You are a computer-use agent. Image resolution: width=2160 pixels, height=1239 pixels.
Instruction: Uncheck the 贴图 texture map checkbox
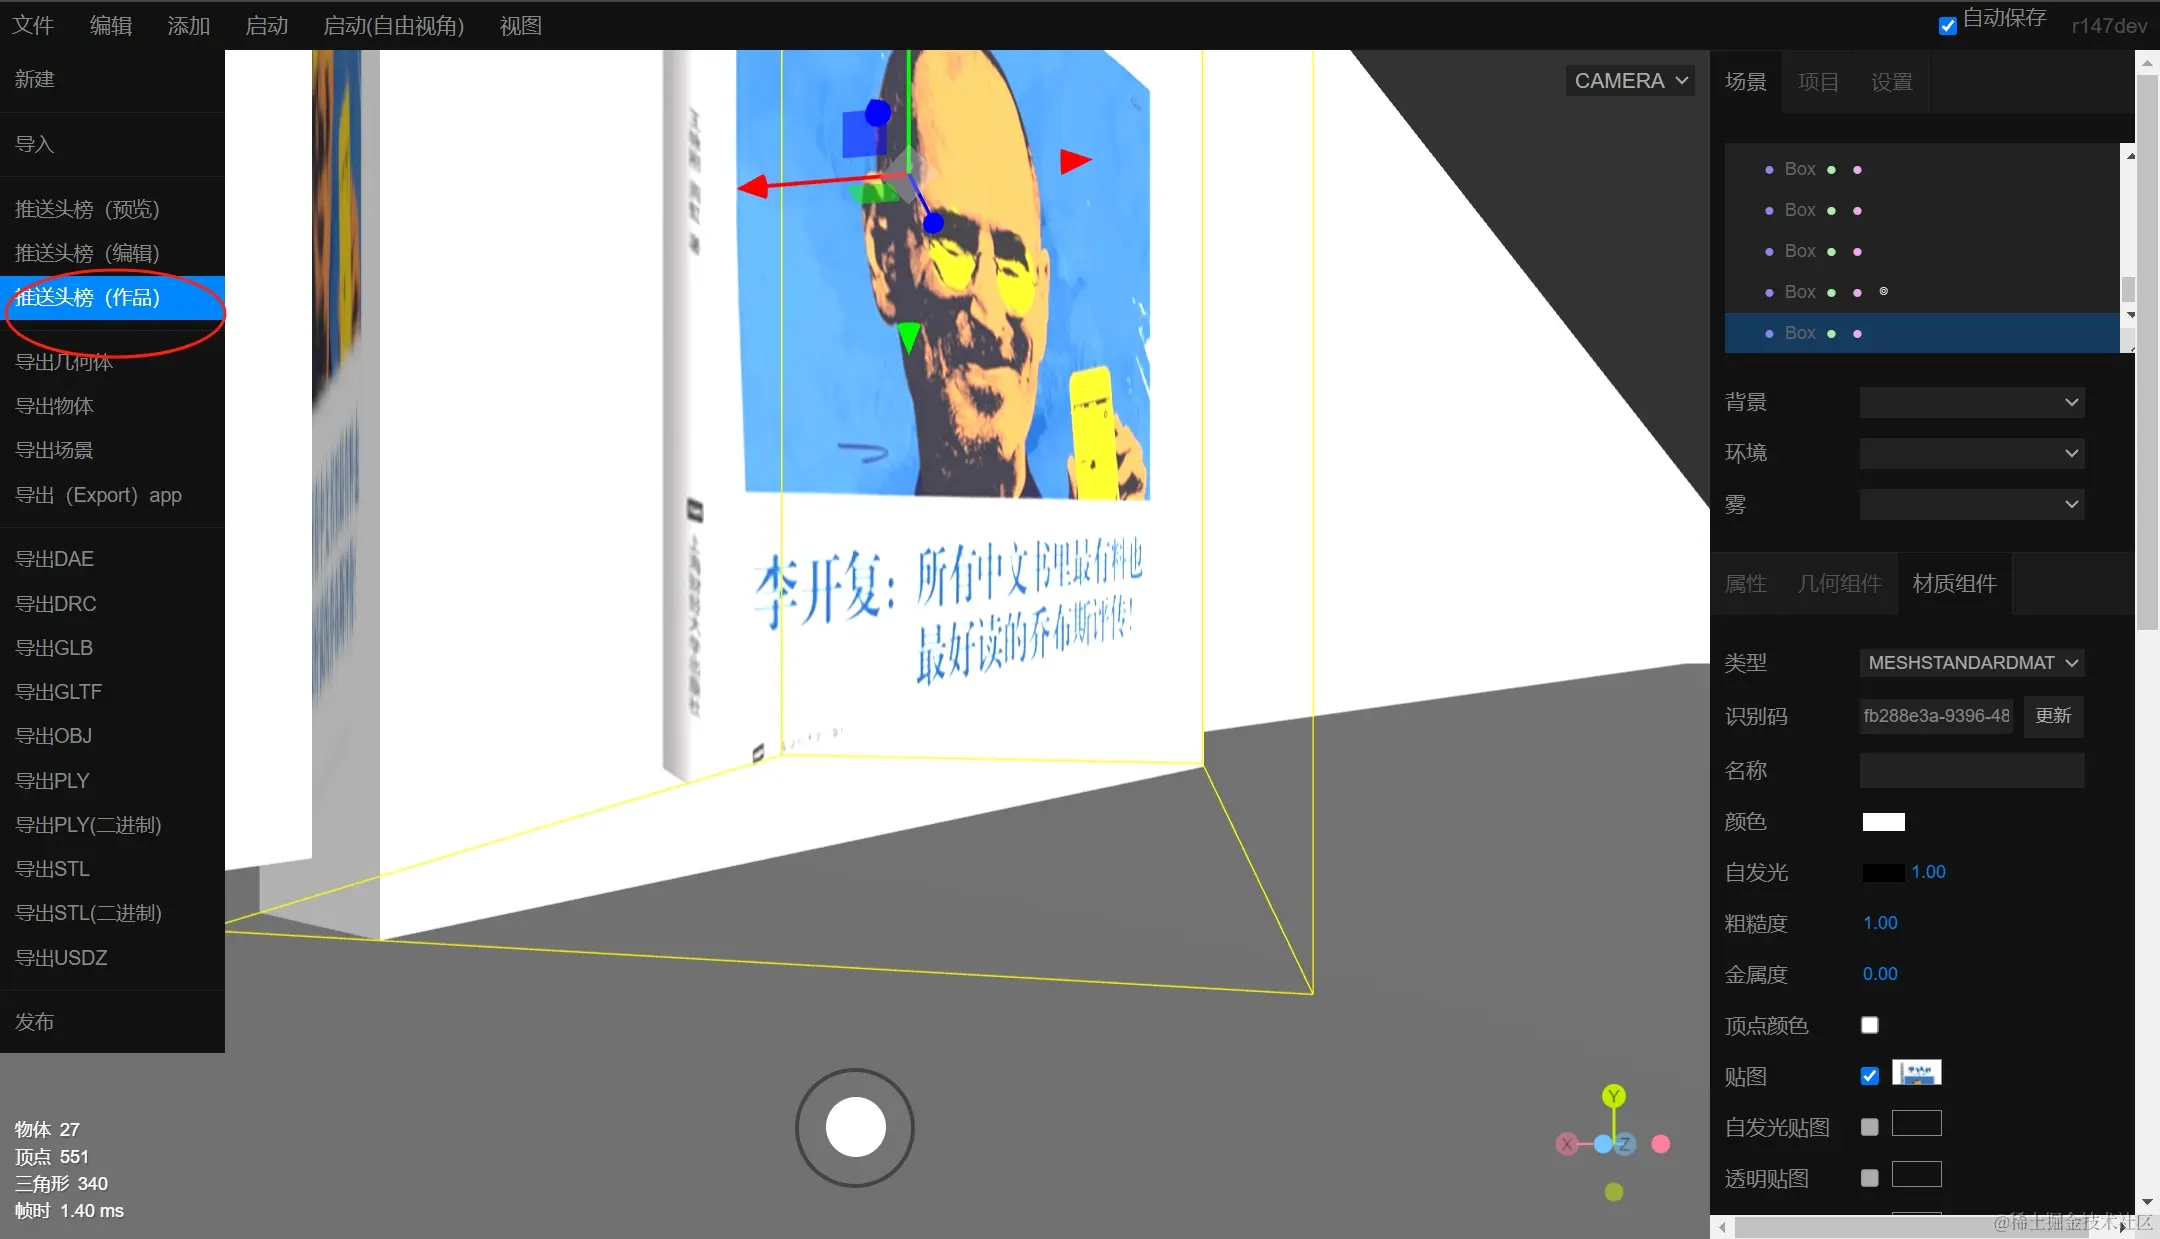1869,1076
